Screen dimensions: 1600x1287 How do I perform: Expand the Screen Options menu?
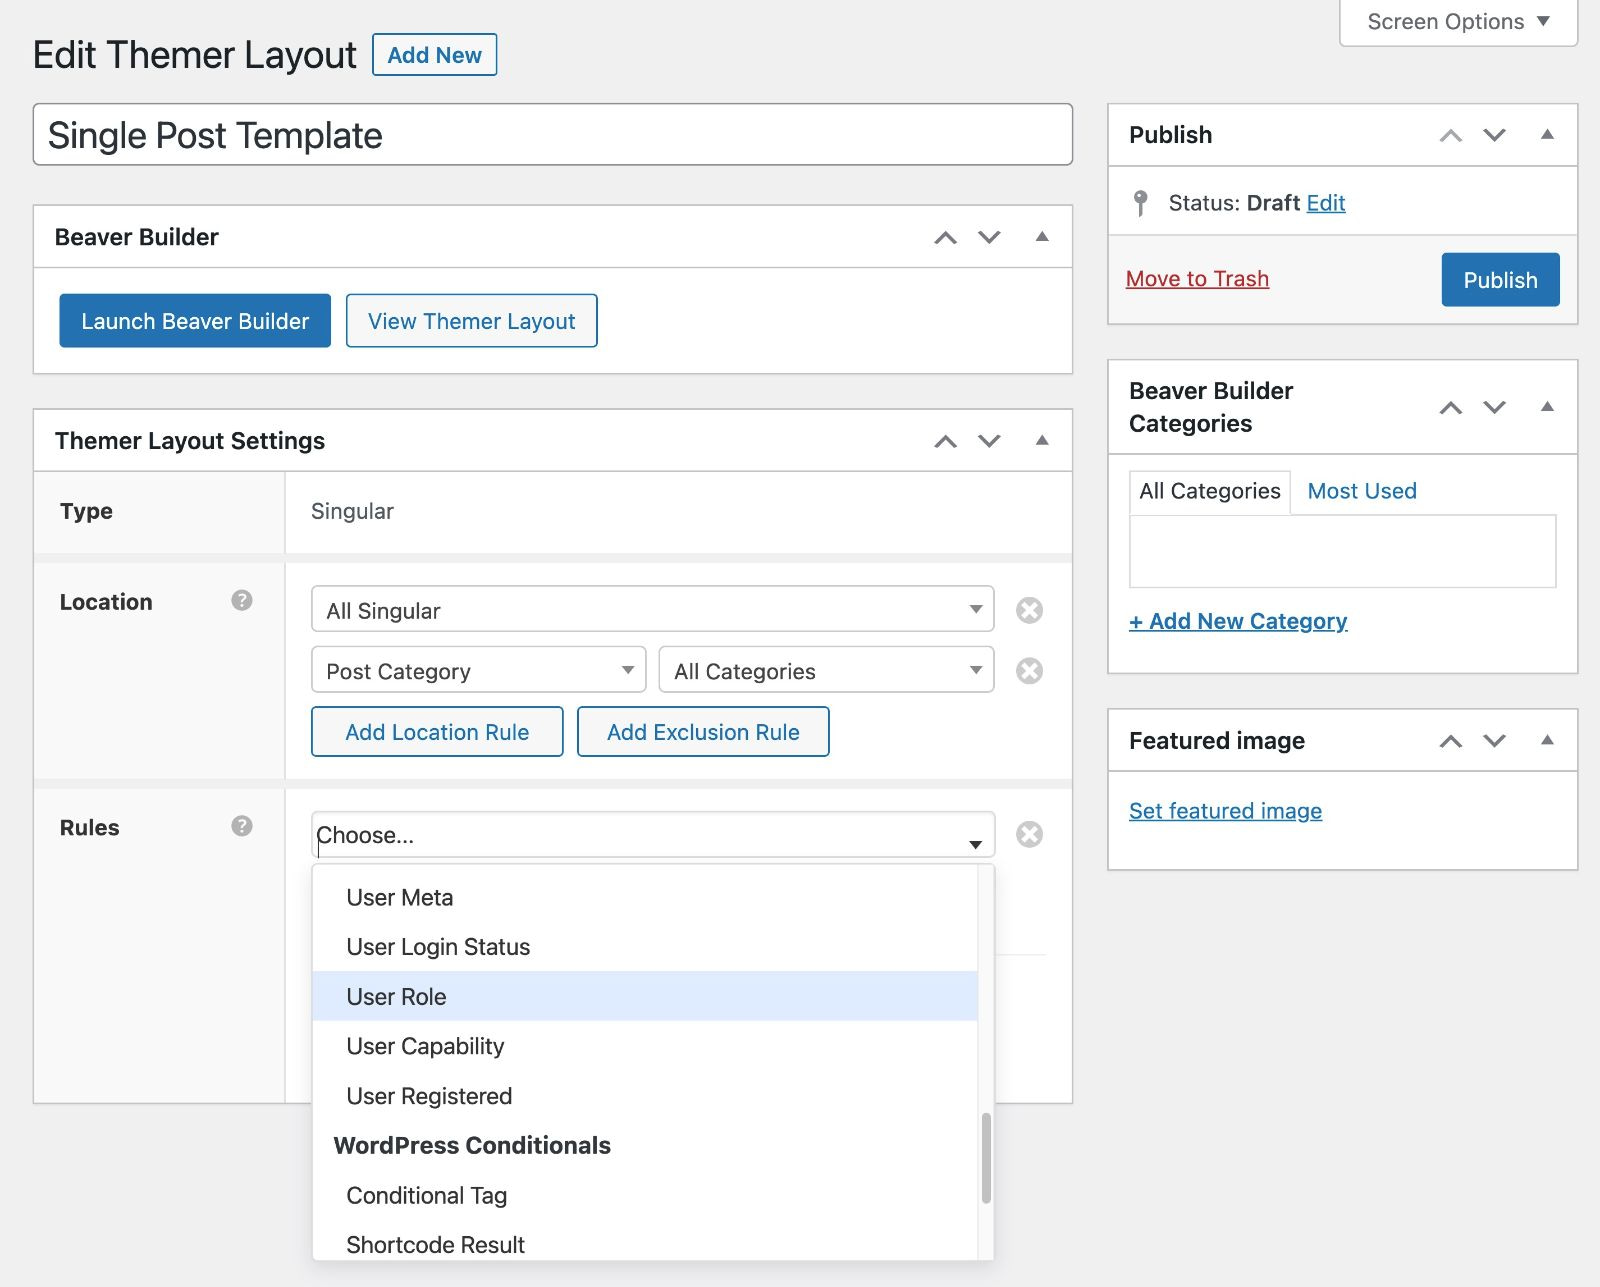click(x=1457, y=22)
